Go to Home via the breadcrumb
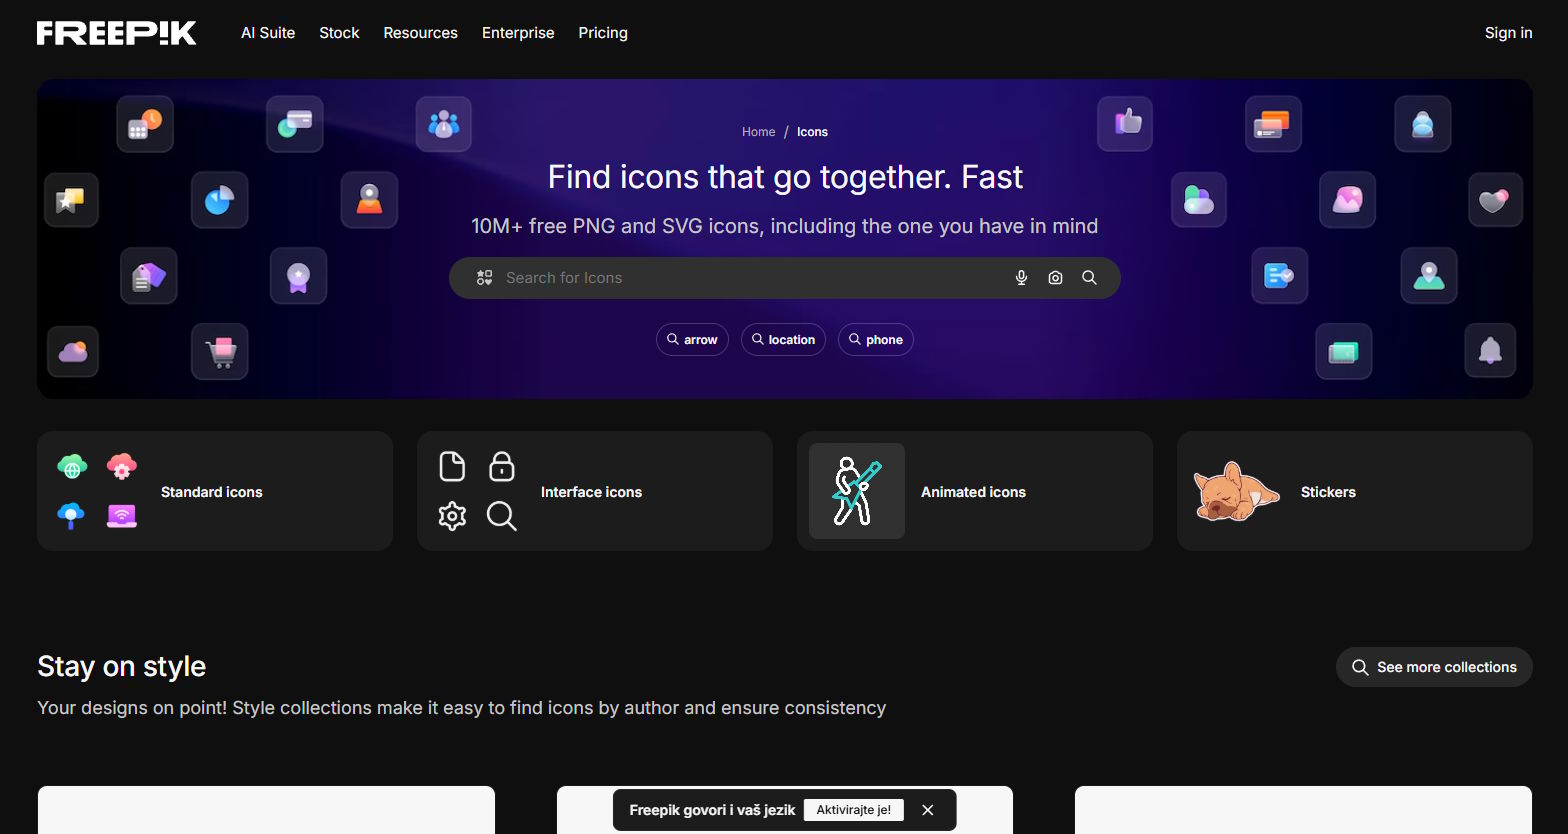The height and width of the screenshot is (834, 1568). click(x=758, y=132)
